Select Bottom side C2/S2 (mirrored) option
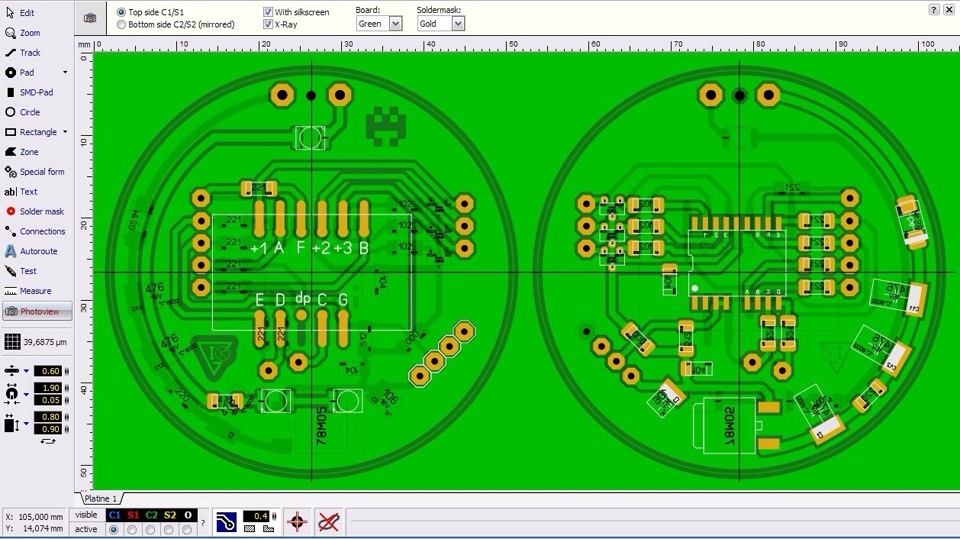The height and width of the screenshot is (539, 960). (121, 24)
